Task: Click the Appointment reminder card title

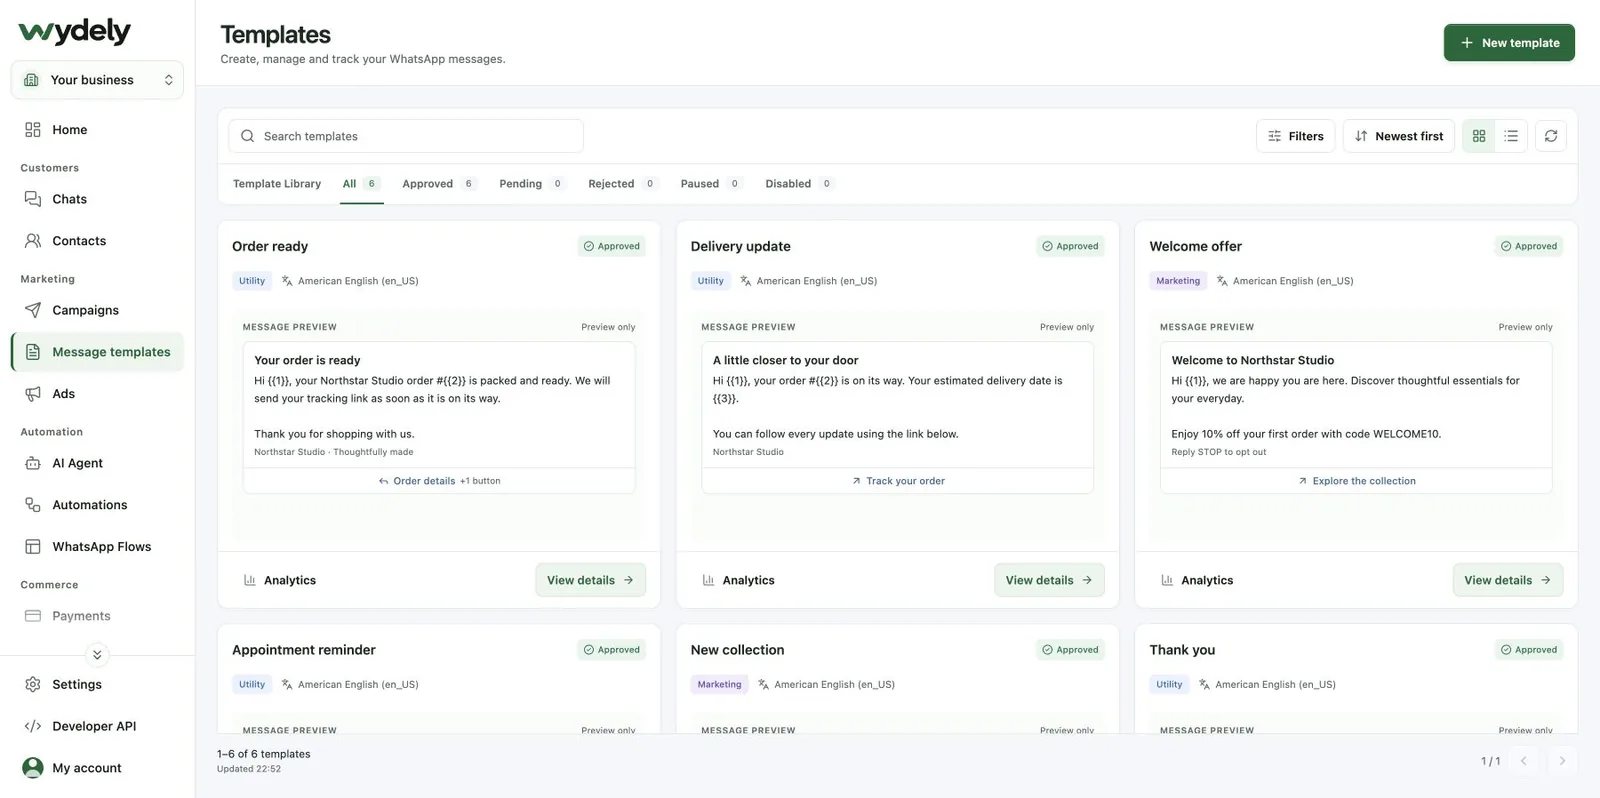Action: click(304, 650)
